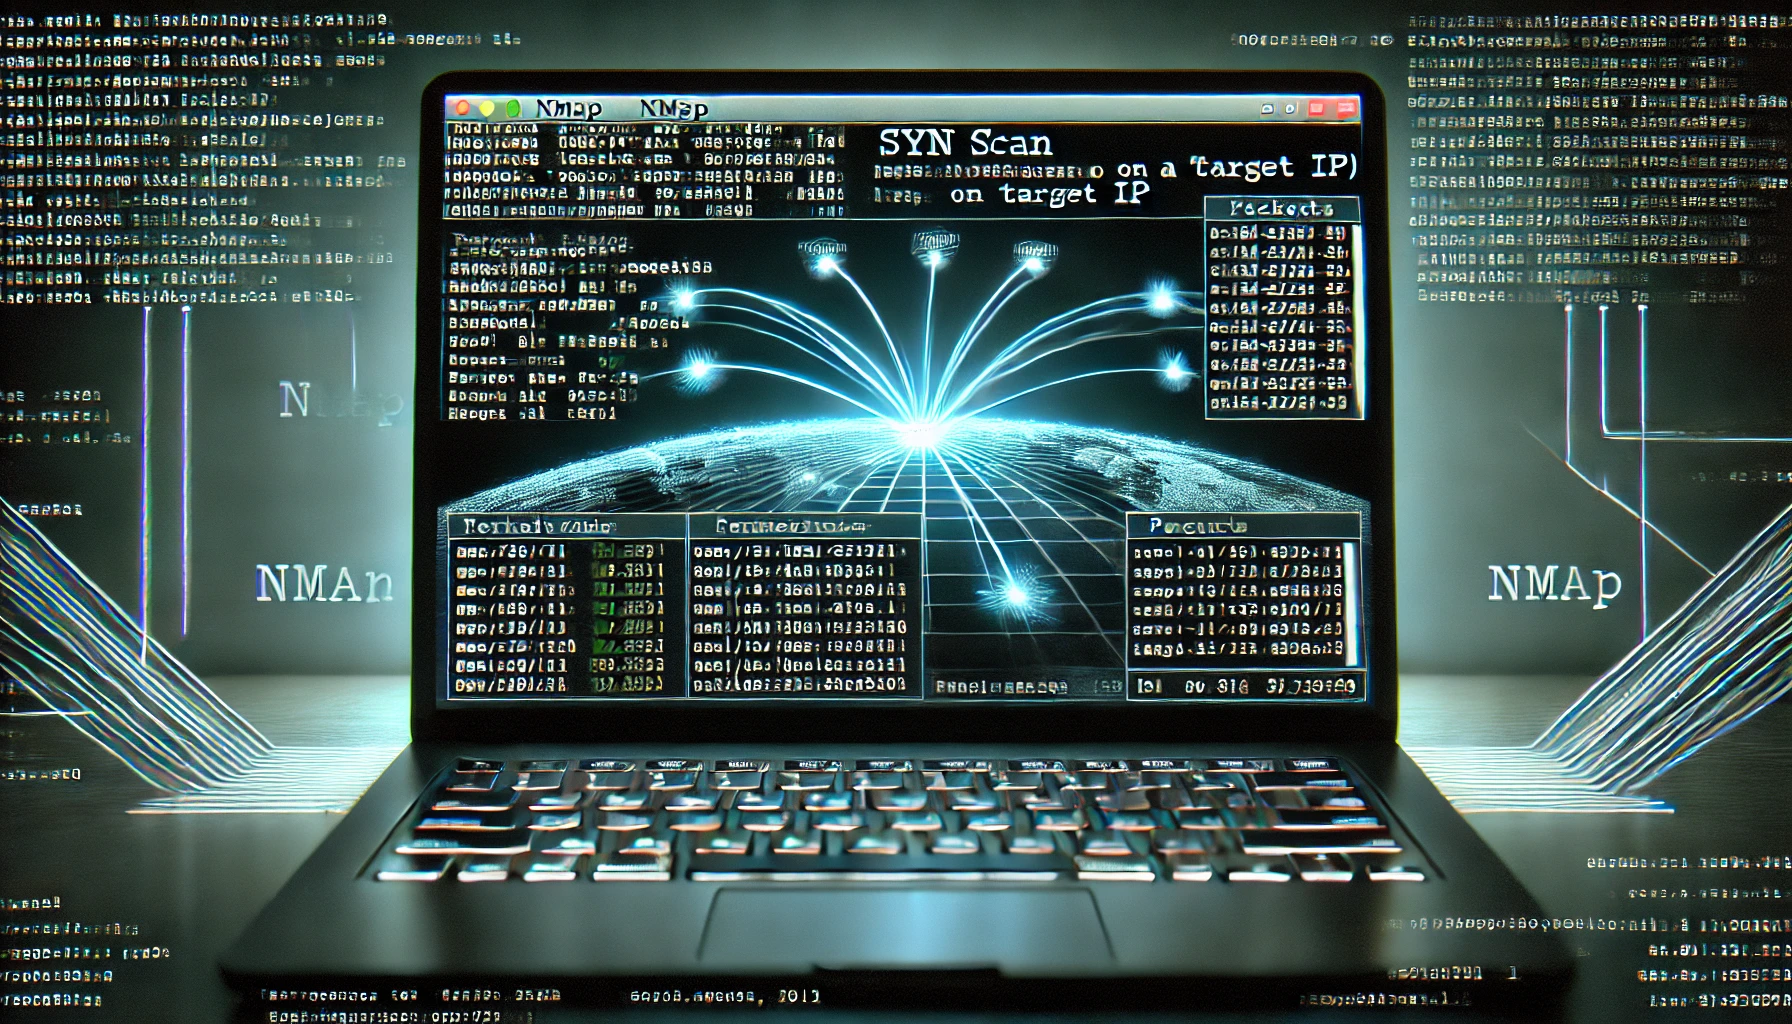
Task: Open the NMap tab adjacent to the green dot
Action: click(x=568, y=109)
